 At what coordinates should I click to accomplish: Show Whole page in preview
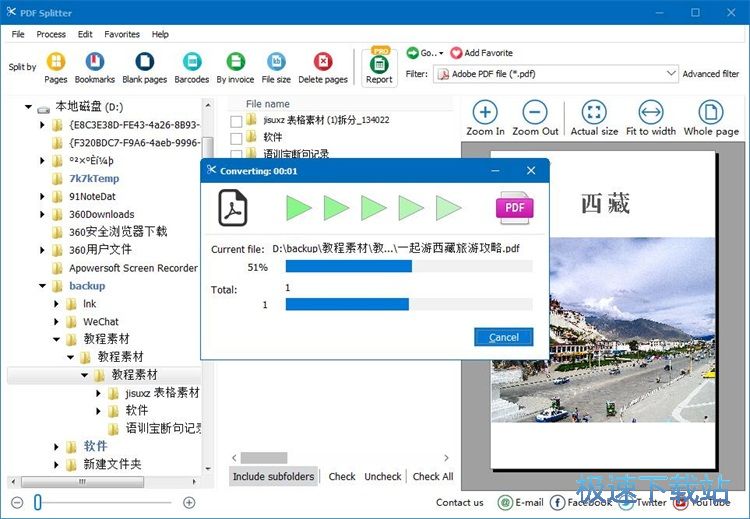tap(711, 118)
